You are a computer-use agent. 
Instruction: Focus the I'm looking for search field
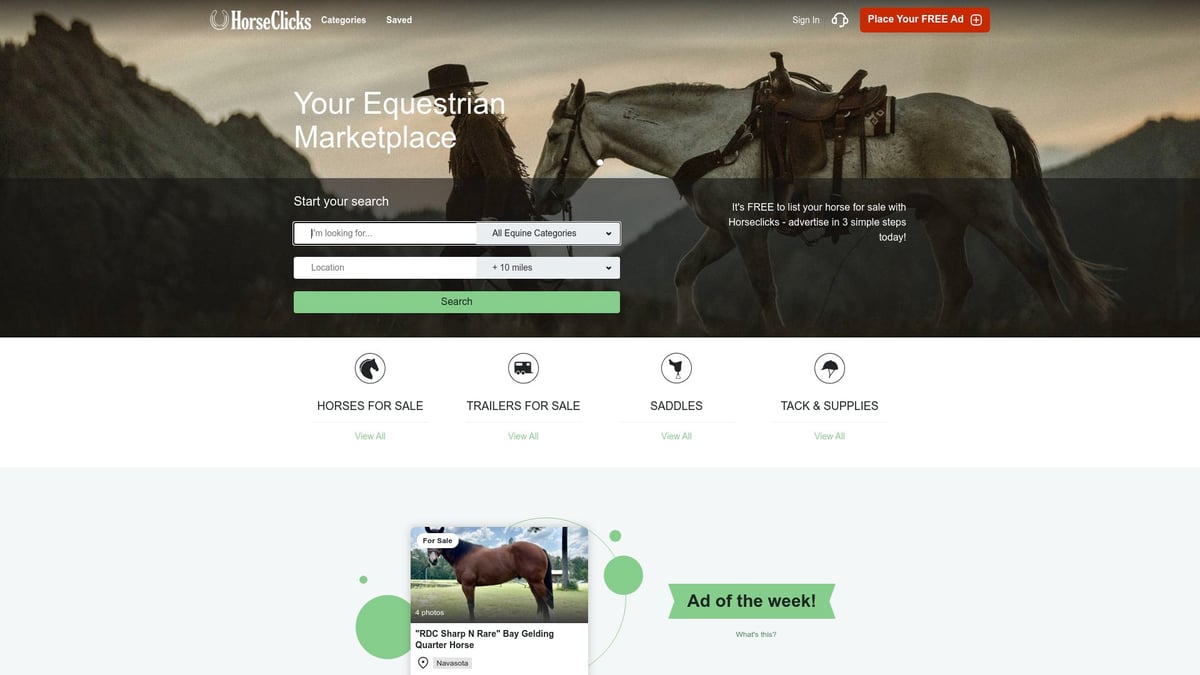[386, 233]
